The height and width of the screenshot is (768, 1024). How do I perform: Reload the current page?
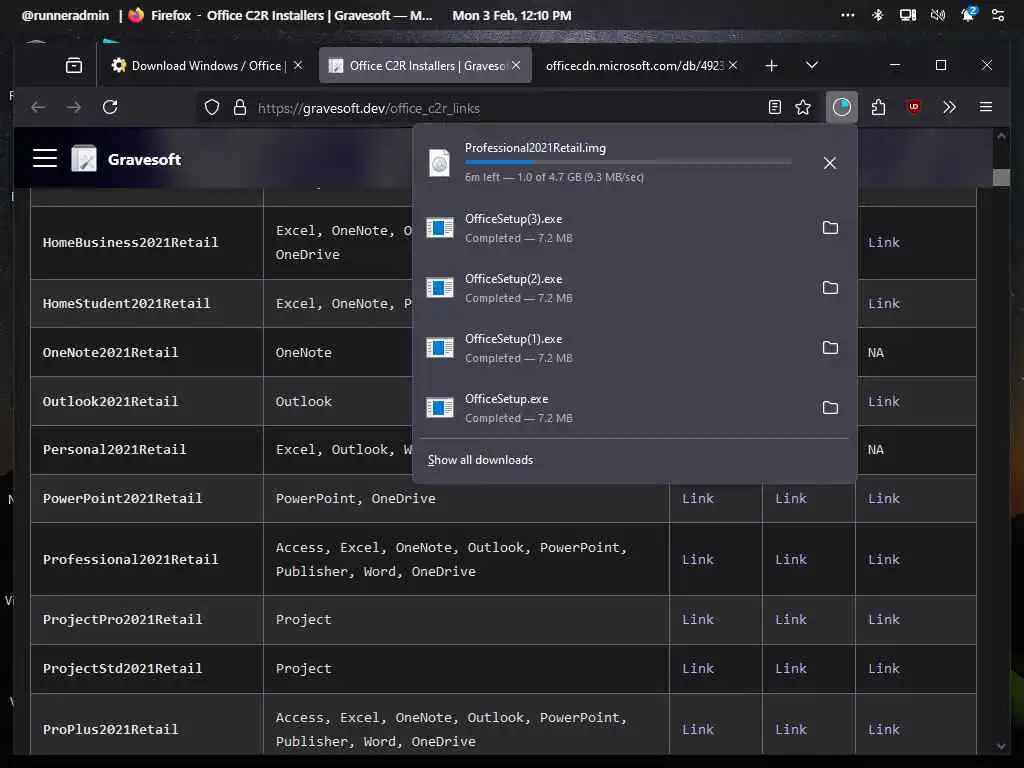[110, 107]
